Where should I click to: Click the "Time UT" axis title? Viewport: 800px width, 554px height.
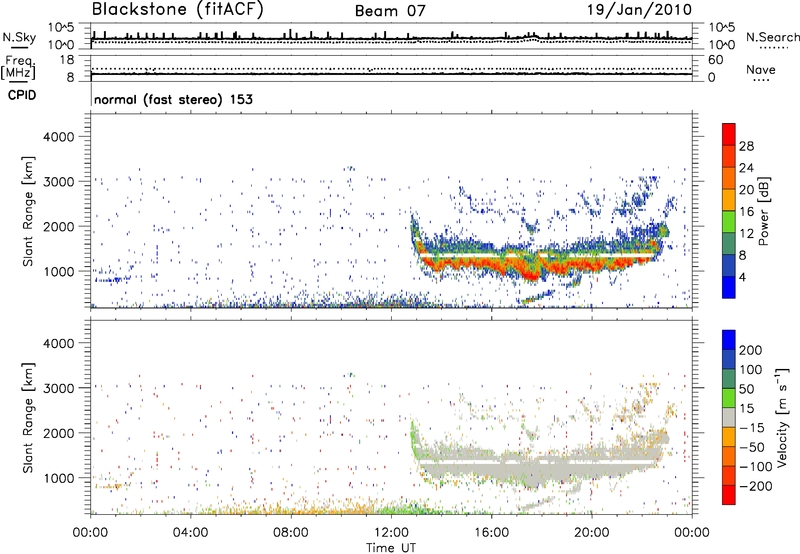tap(391, 548)
